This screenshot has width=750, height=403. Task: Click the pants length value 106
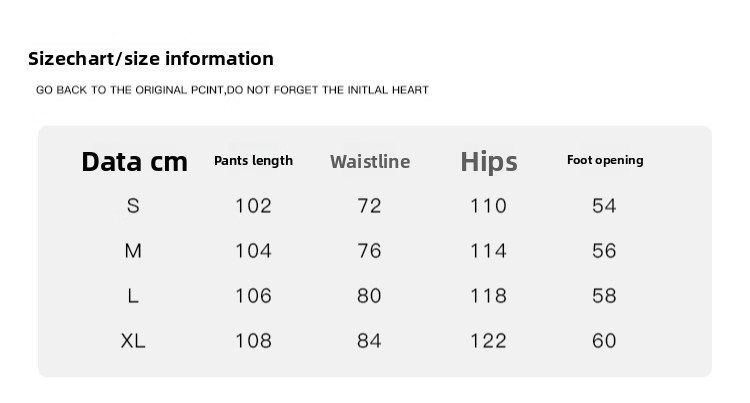253,296
